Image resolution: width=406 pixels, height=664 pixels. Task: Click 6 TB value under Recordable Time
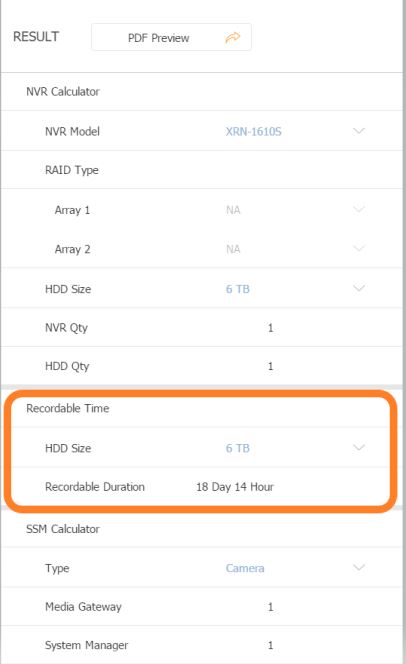point(238,448)
